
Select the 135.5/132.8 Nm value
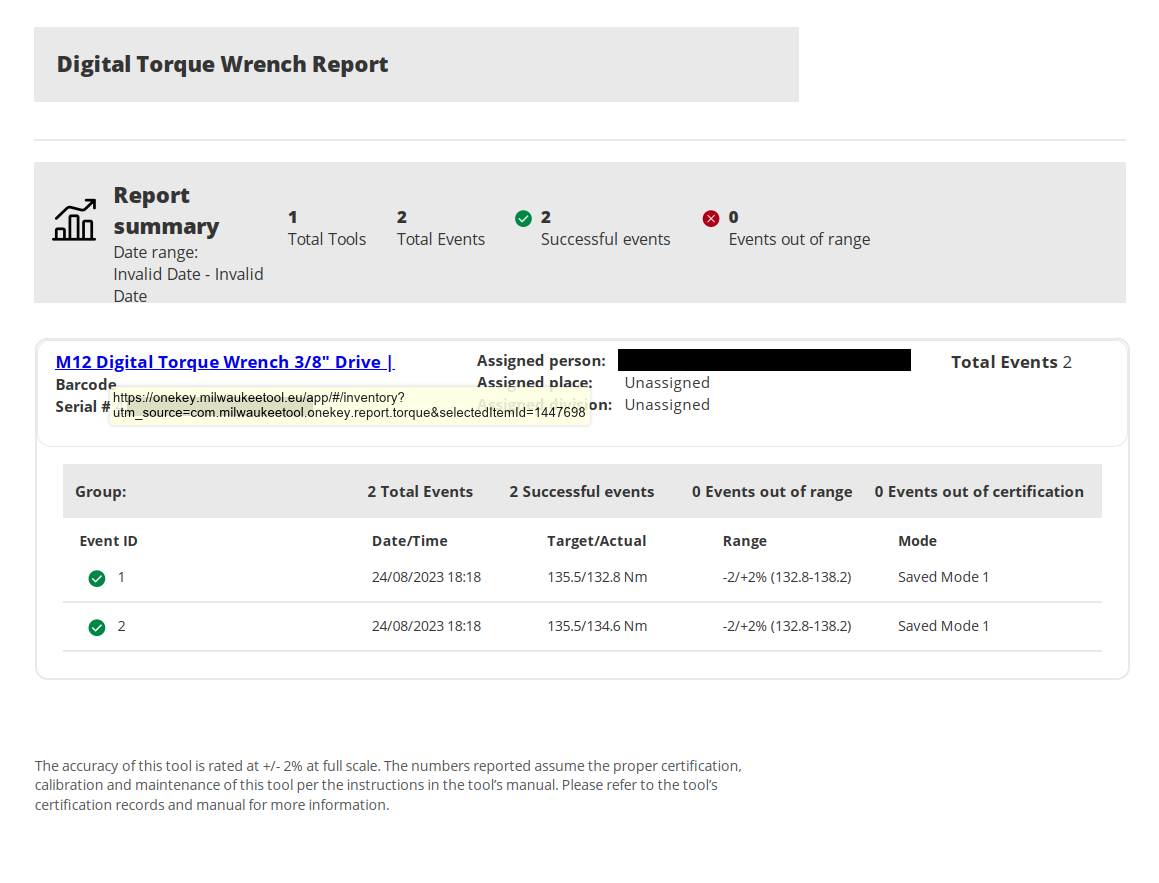597,577
